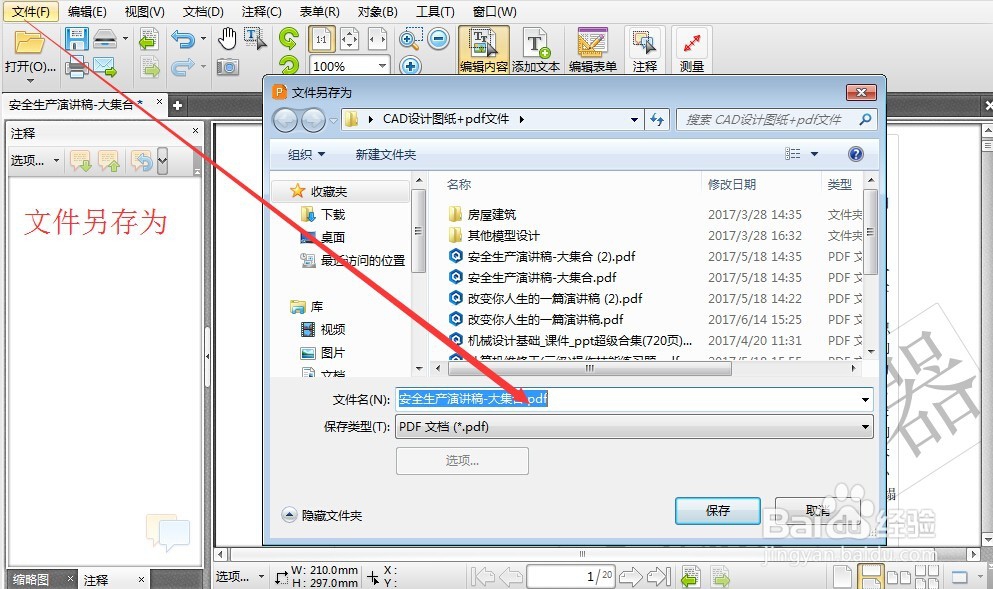Open the 保存类型 file type dropdown

(863, 426)
